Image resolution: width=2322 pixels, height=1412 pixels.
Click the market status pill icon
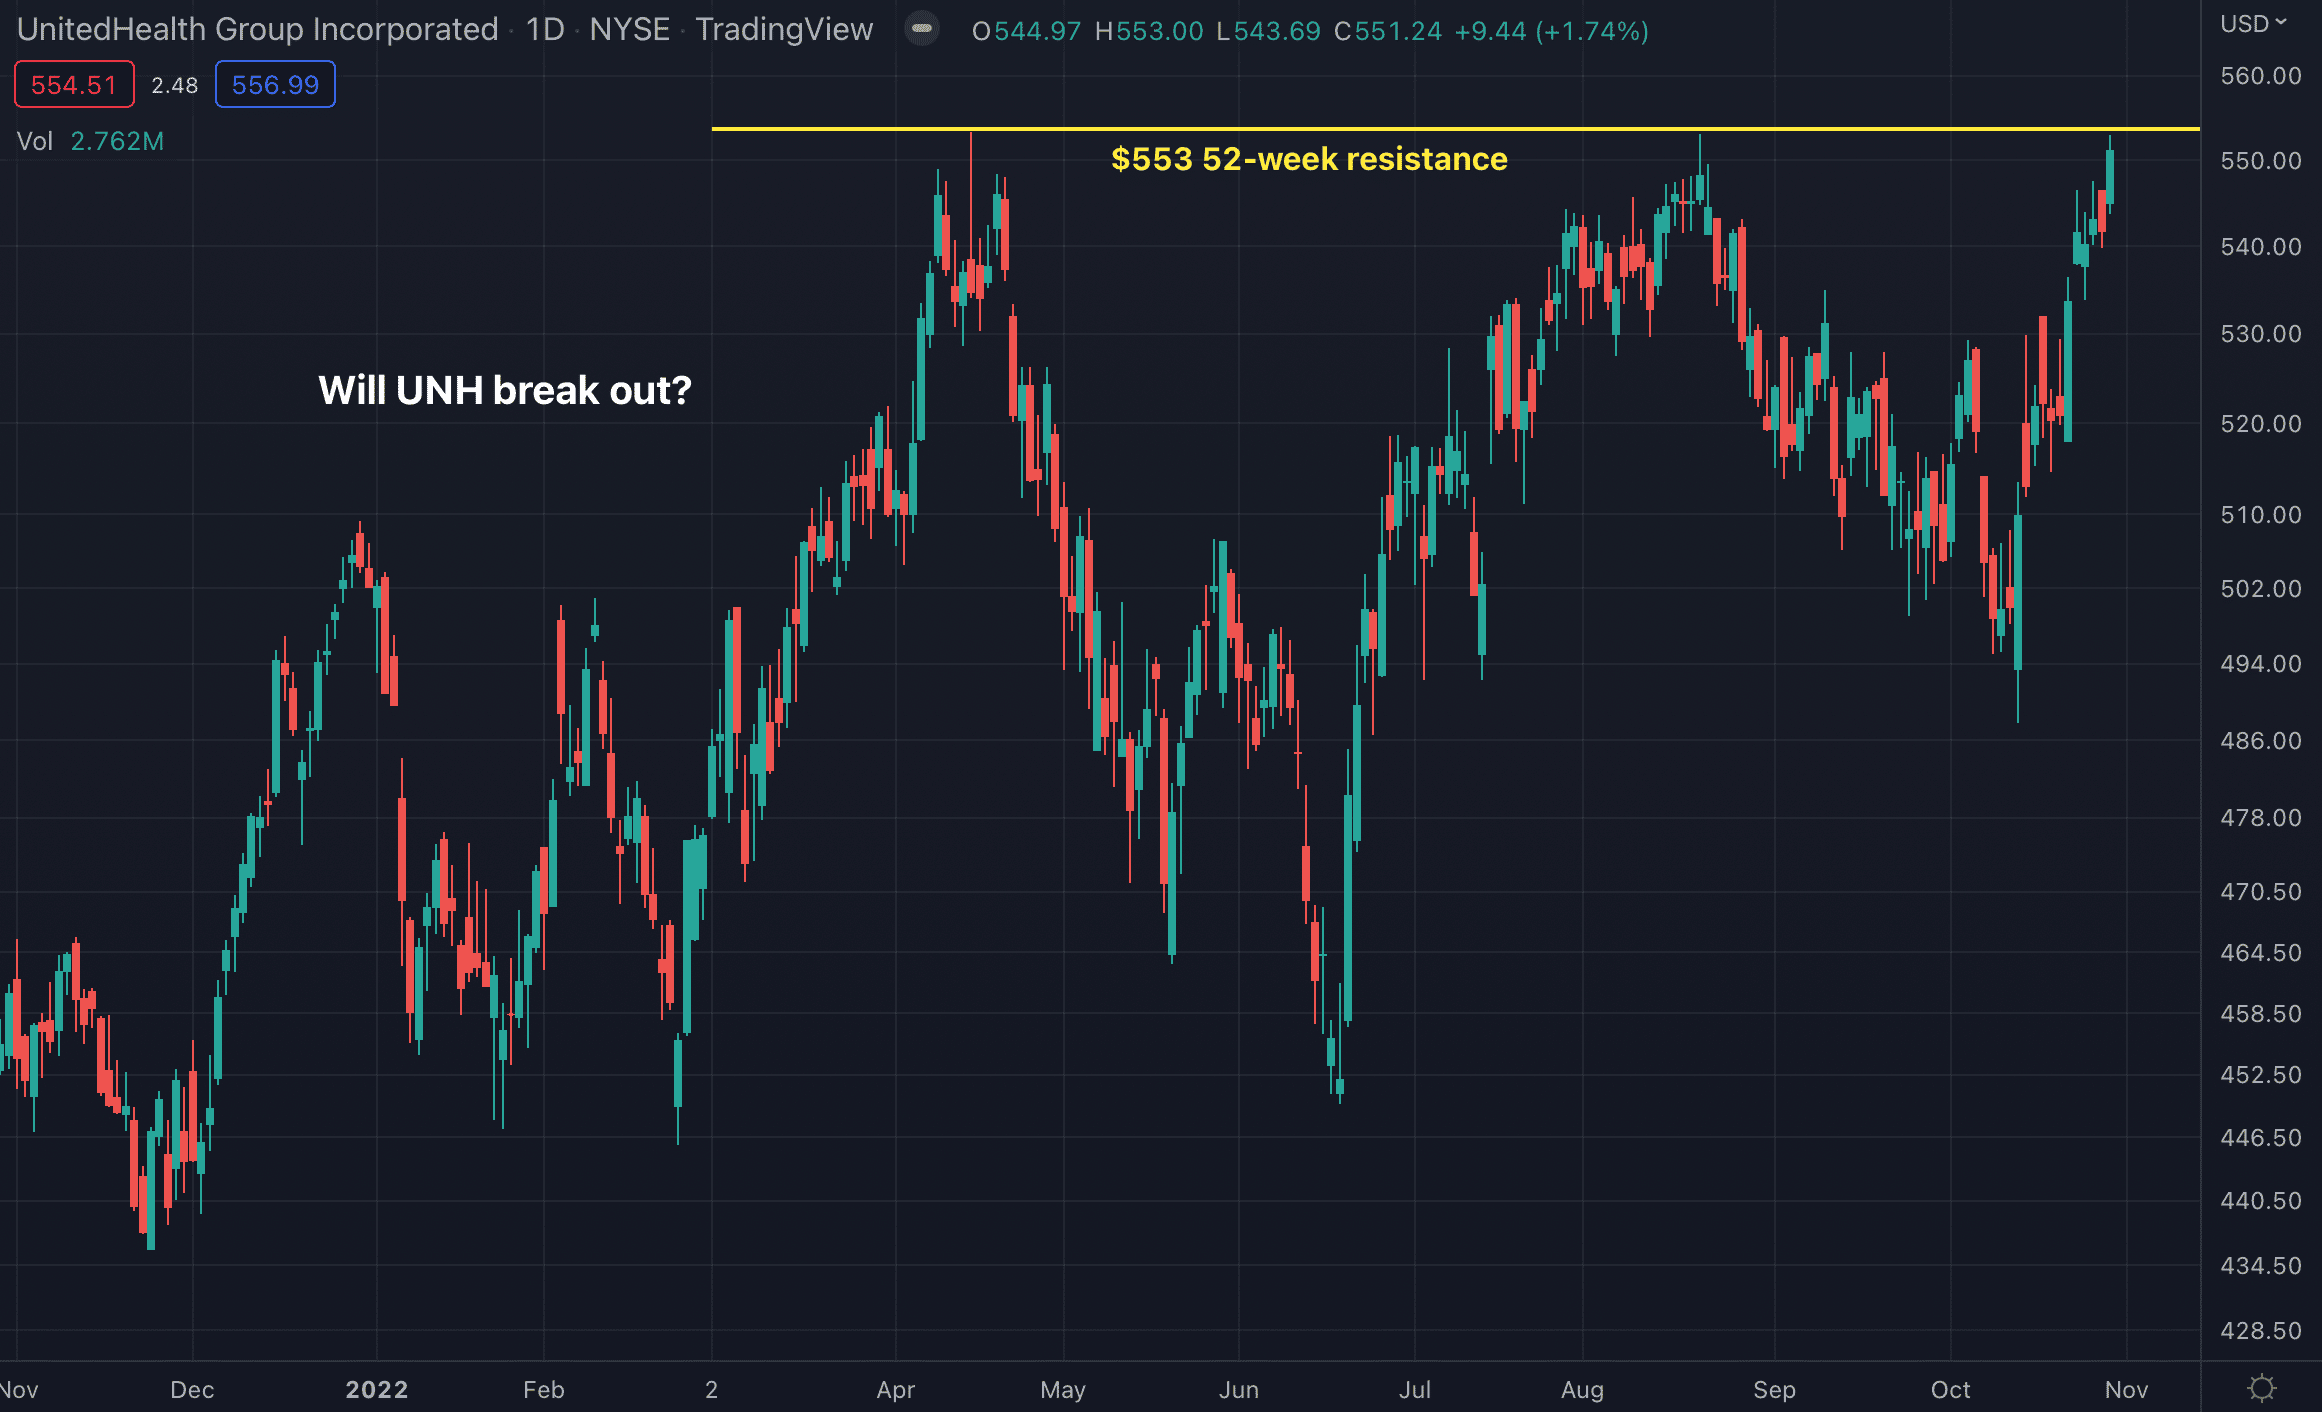tap(921, 29)
